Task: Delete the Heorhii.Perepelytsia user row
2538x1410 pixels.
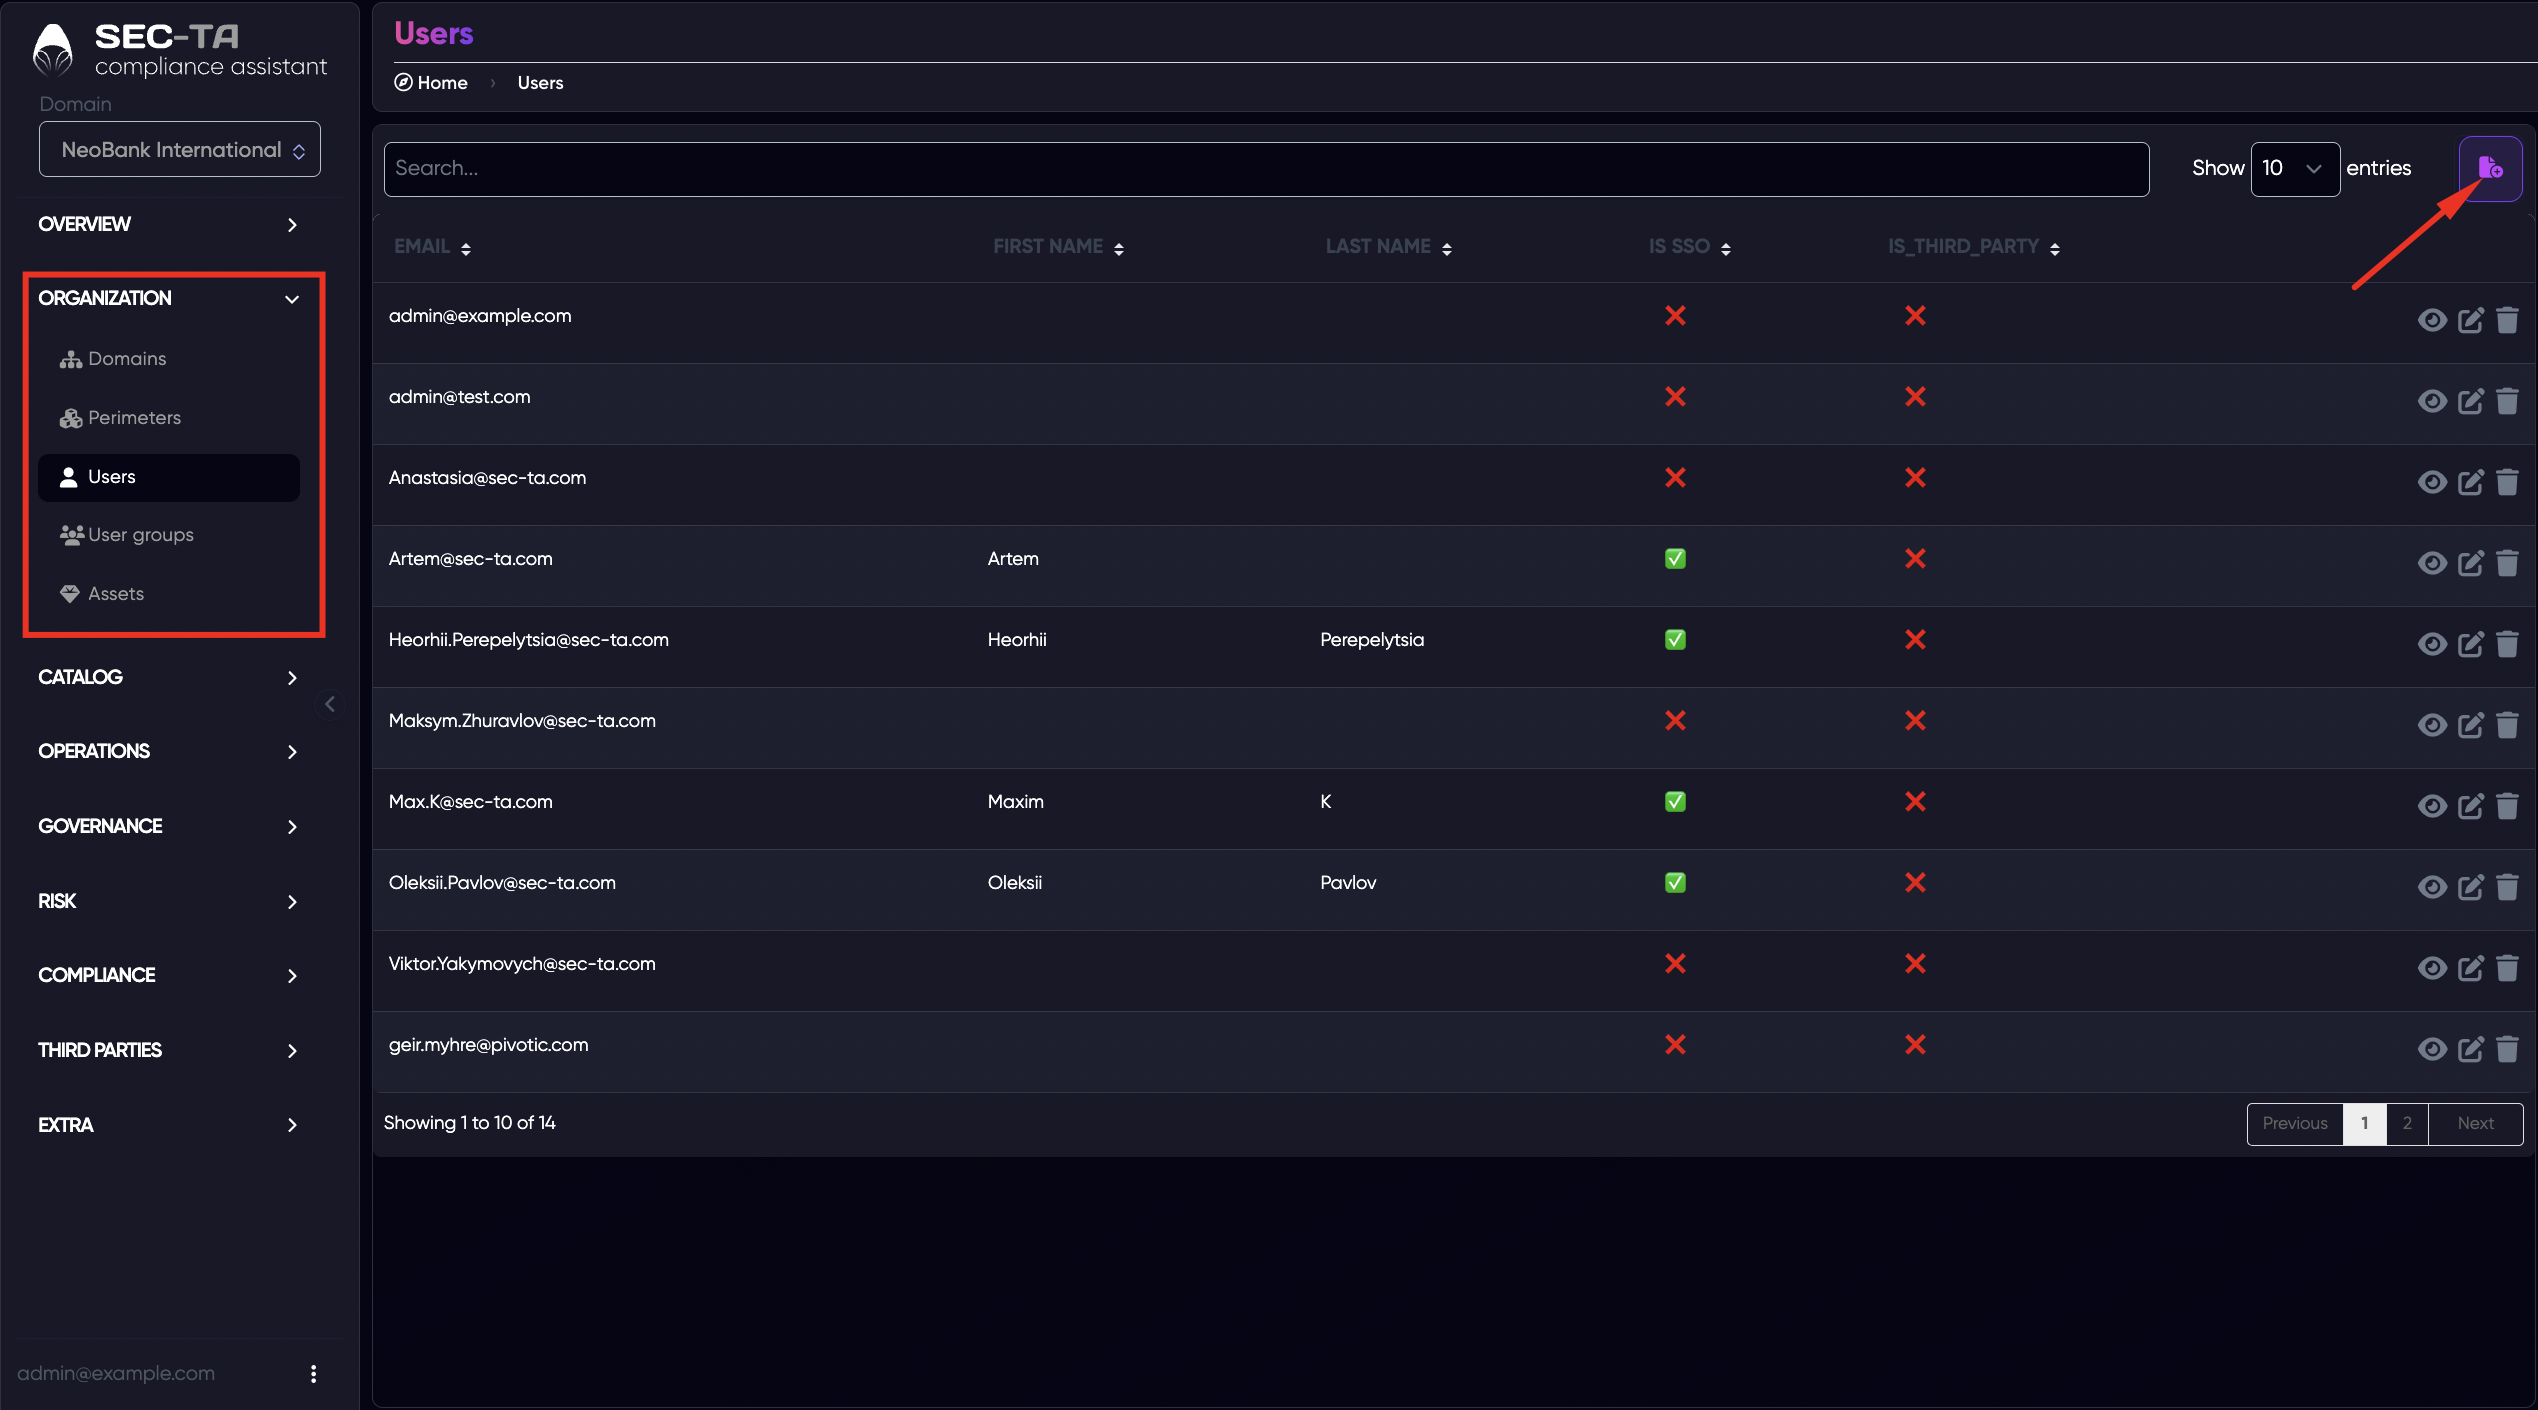Action: coord(2507,644)
